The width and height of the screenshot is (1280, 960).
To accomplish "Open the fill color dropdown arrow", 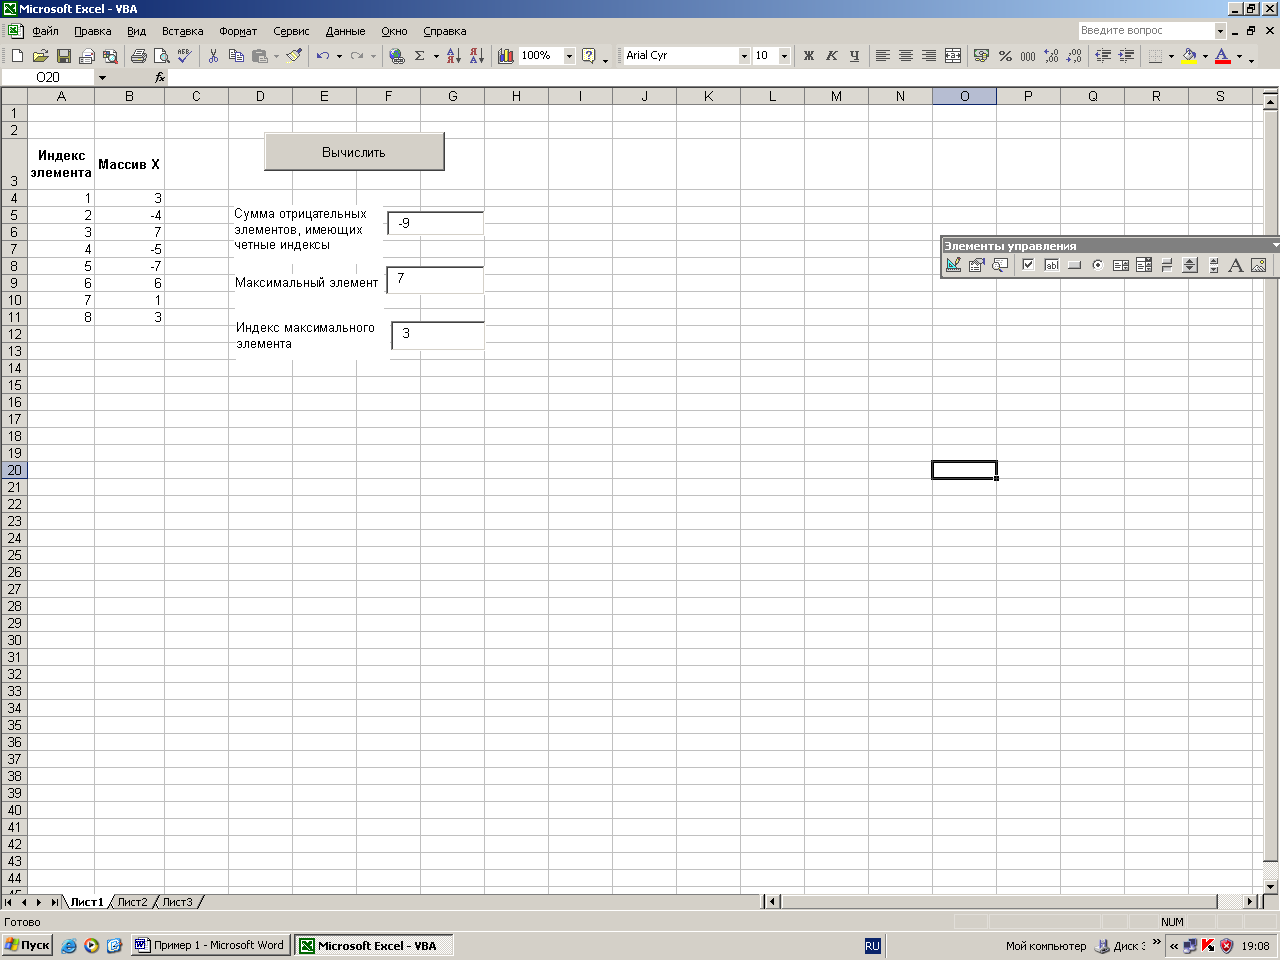I will [x=1205, y=56].
